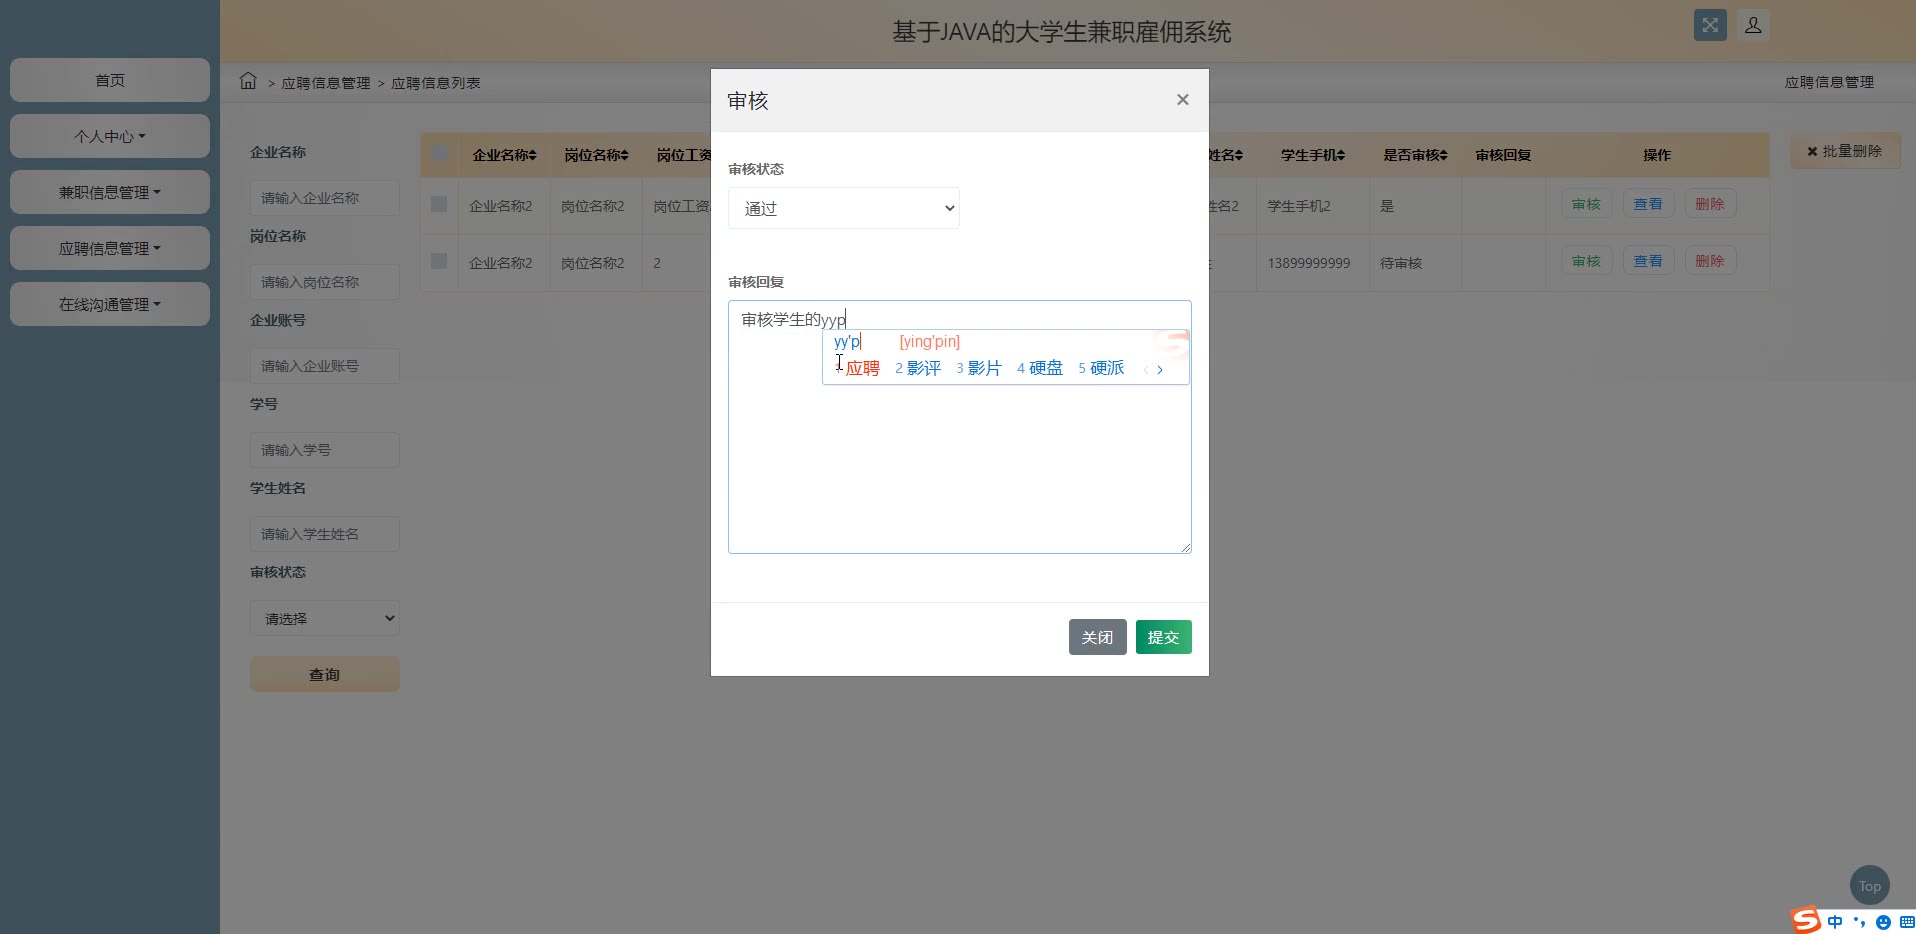Viewport: 1916px width, 934px height.
Task: Close the 审核 dialog with X
Action: click(1182, 100)
